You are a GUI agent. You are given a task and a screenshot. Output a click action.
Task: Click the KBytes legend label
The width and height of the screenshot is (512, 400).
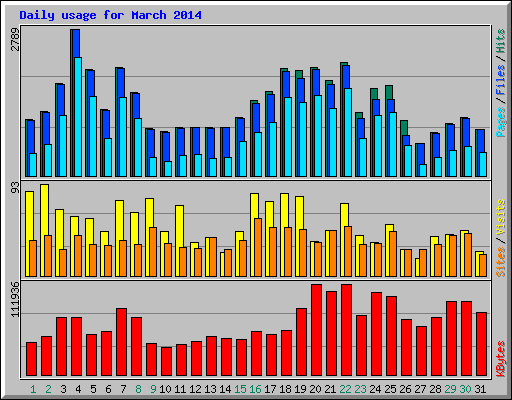coord(500,359)
